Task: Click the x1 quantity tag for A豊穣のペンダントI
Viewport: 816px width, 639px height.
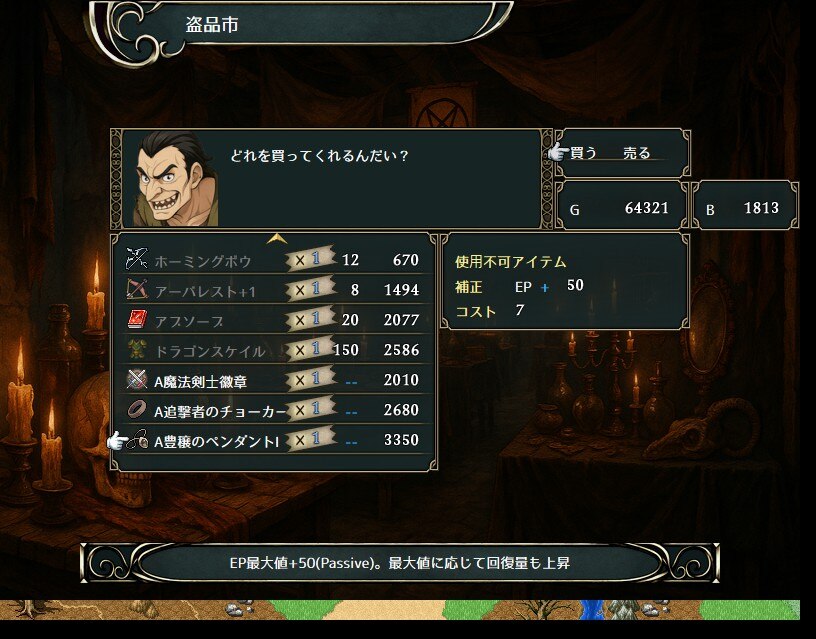Action: pyautogui.click(x=311, y=440)
